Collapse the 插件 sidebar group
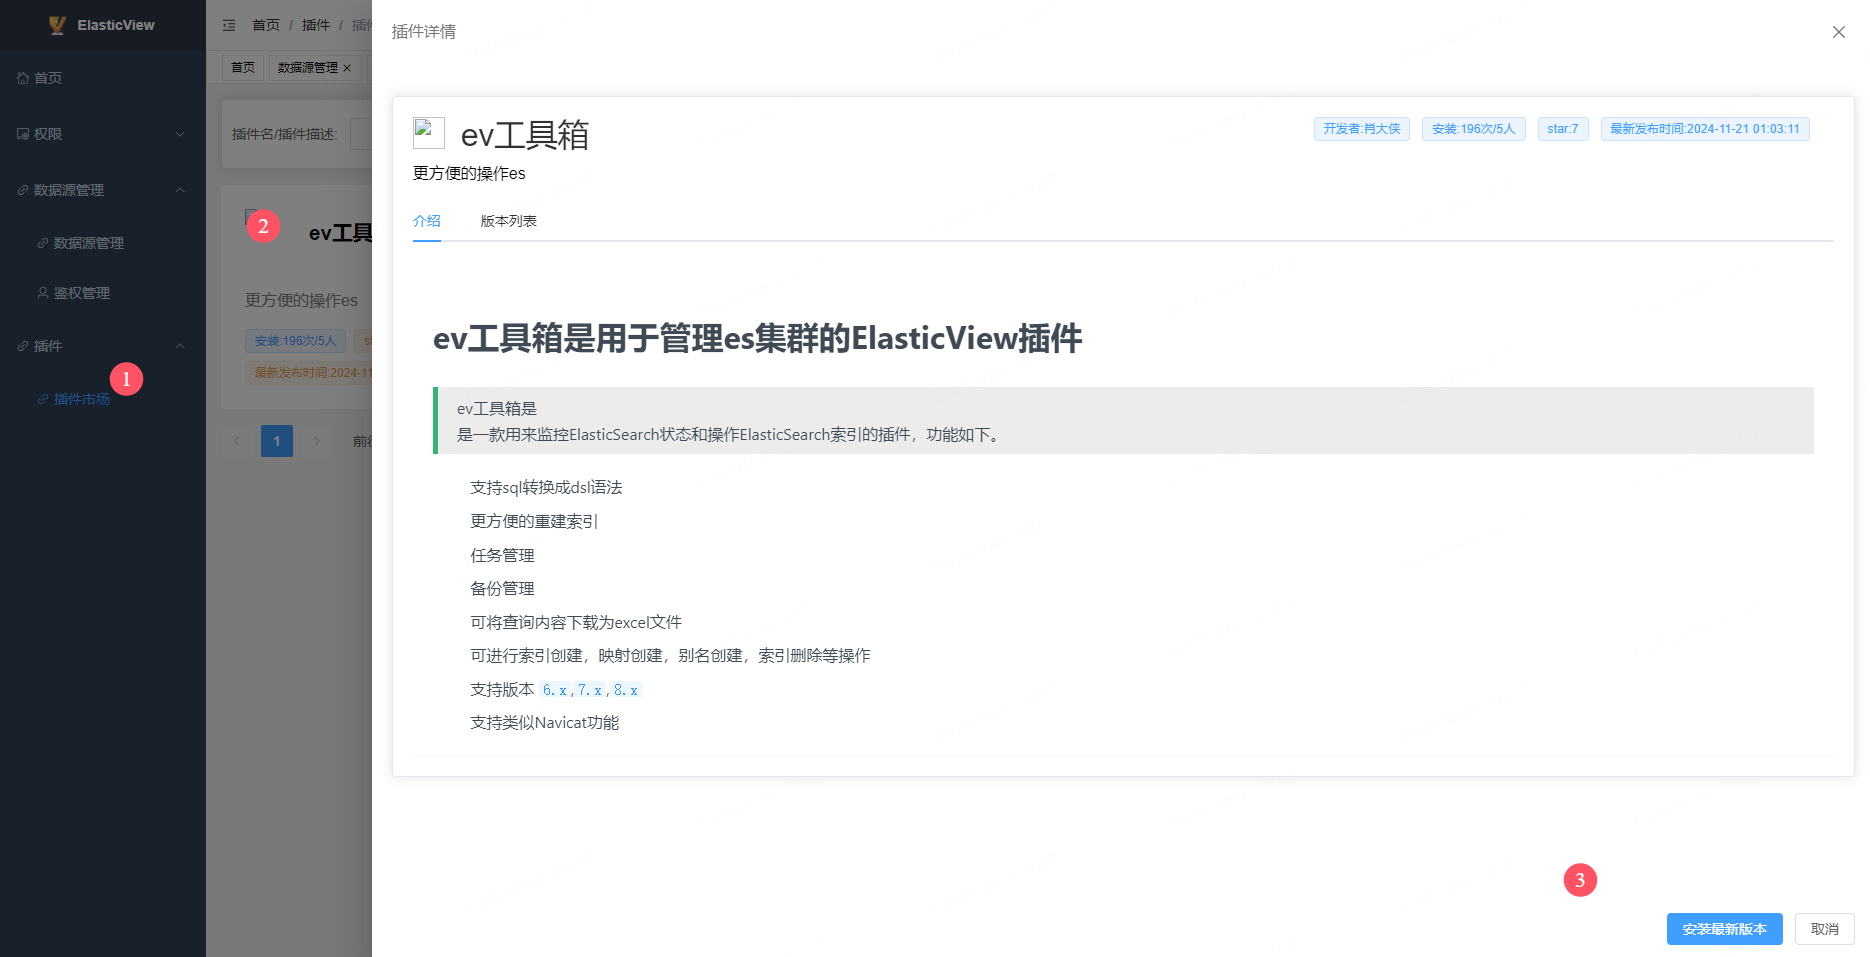This screenshot has height=957, width=1870. pos(100,346)
